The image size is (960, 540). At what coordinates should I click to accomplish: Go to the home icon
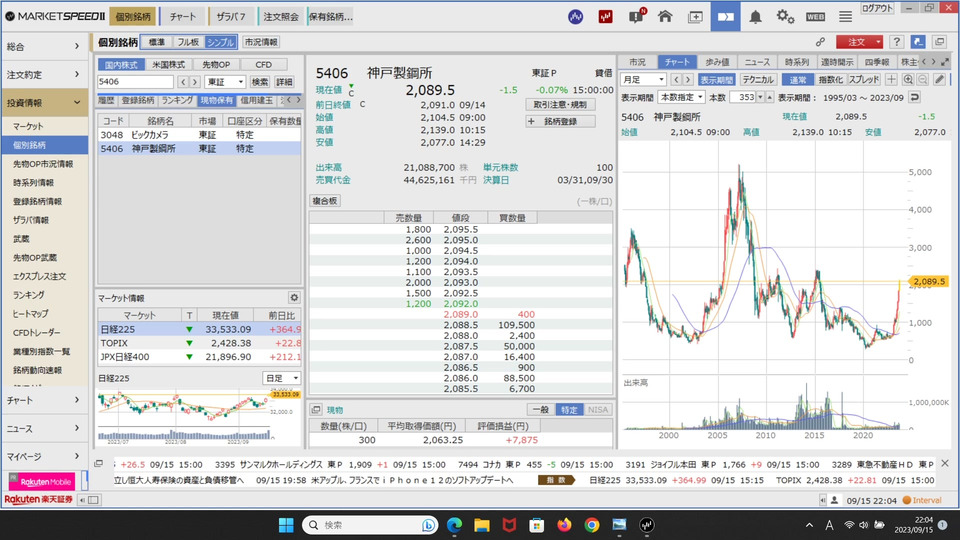coord(666,17)
